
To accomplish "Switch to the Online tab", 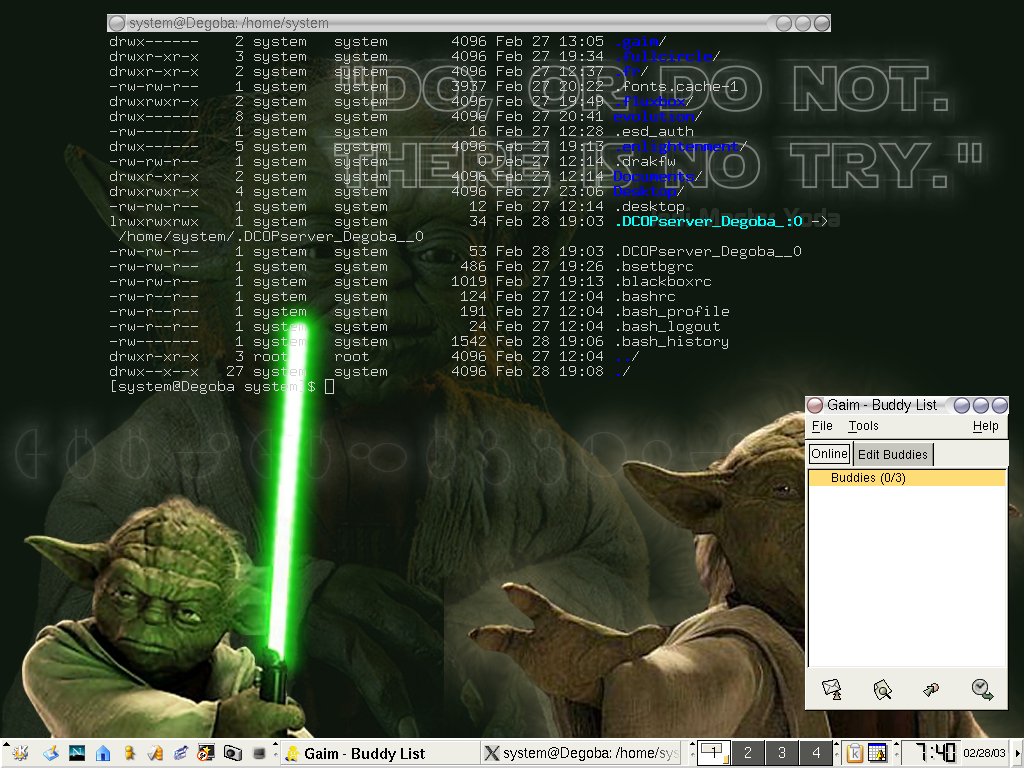I will pyautogui.click(x=829, y=454).
